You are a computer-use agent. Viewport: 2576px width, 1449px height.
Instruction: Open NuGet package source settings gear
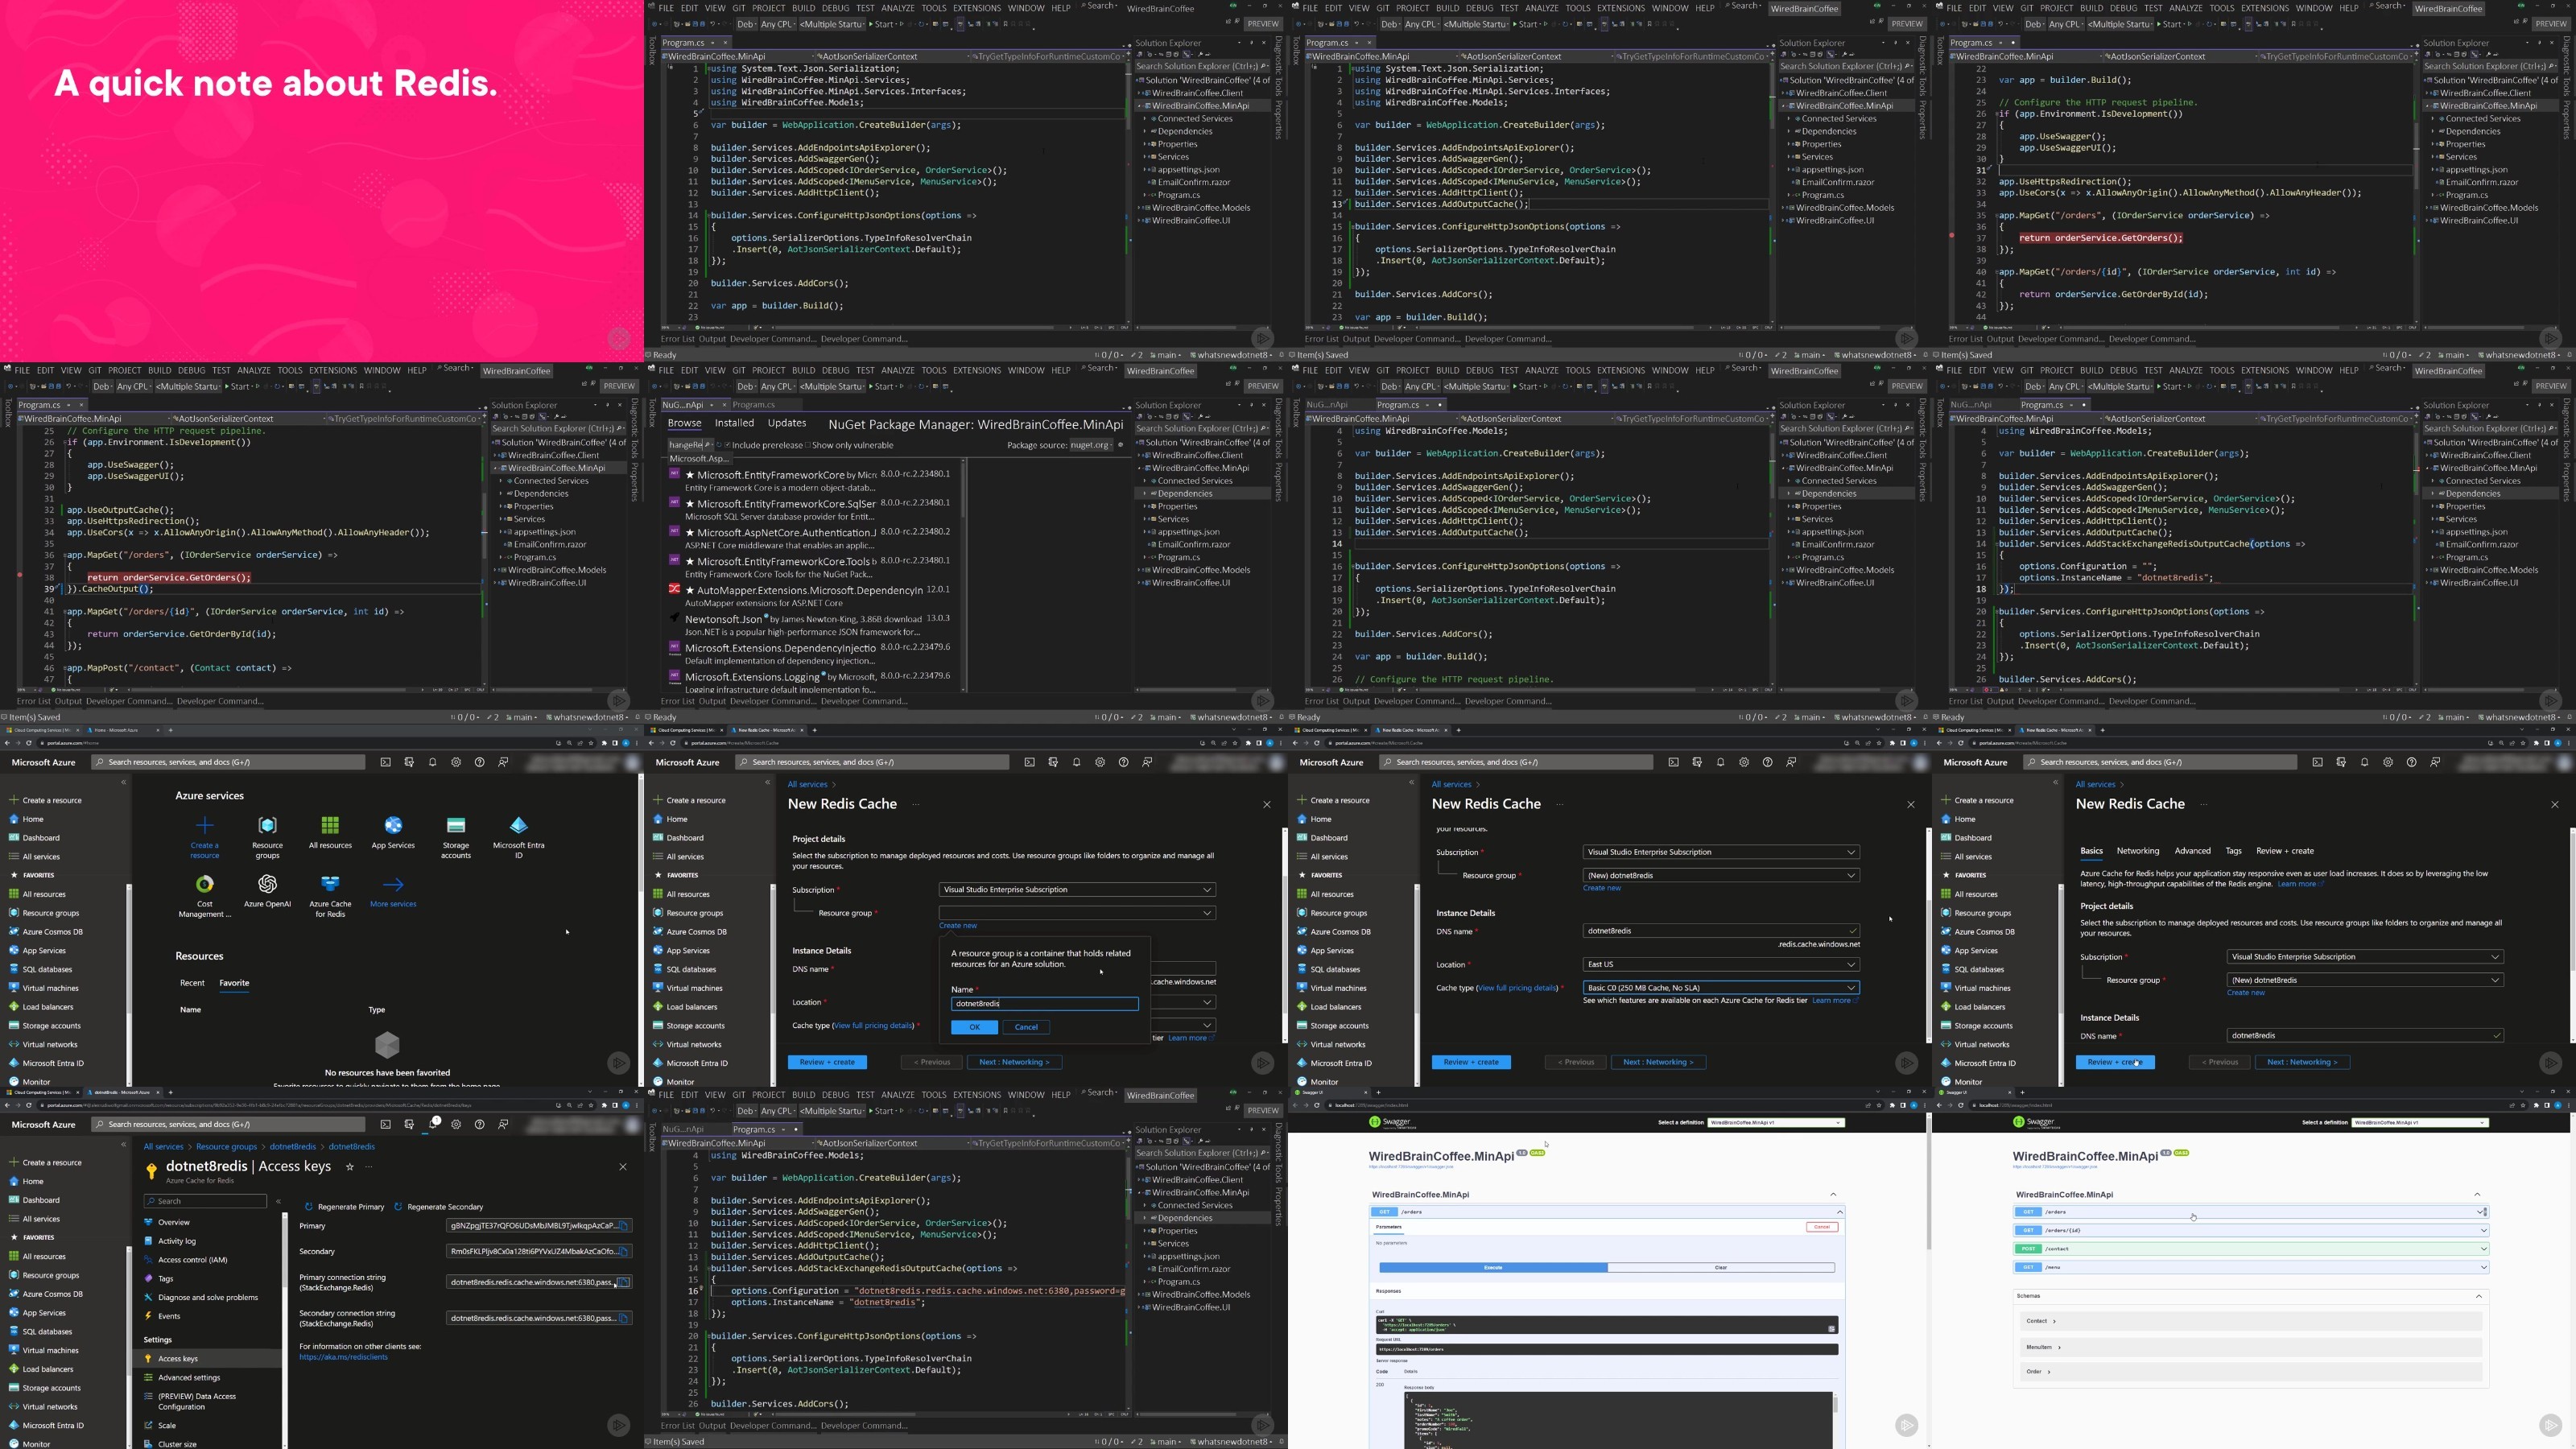[x=1120, y=445]
